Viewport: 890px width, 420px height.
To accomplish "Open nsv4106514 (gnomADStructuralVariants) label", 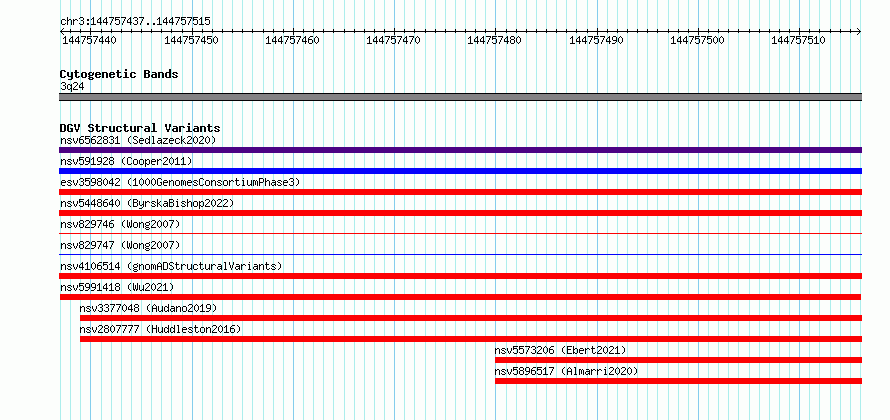I will coord(171,266).
